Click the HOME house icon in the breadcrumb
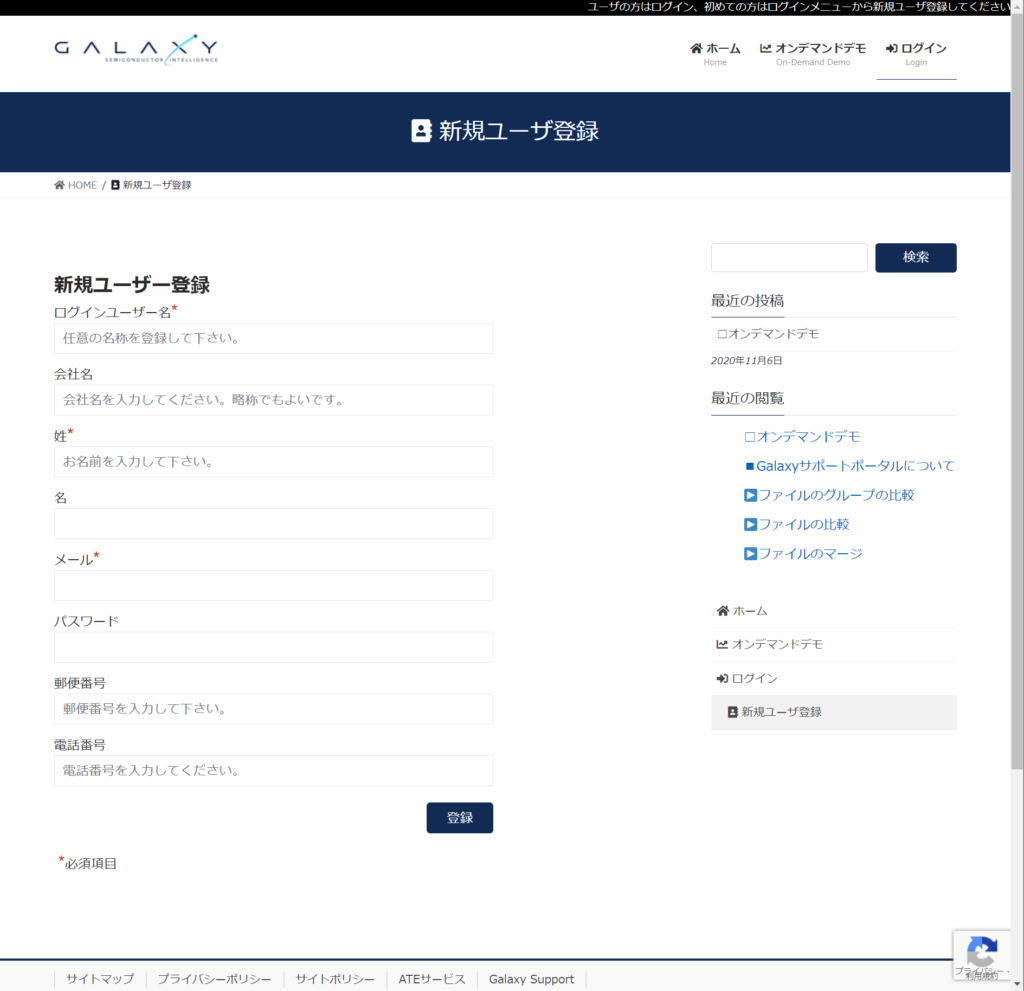Viewport: 1024px width, 991px height. [x=58, y=184]
